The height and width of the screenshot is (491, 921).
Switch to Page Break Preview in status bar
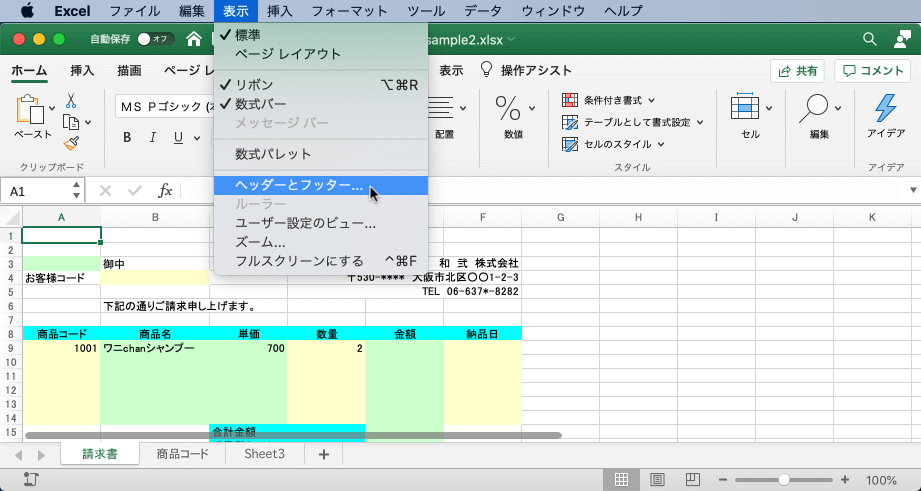click(693, 479)
